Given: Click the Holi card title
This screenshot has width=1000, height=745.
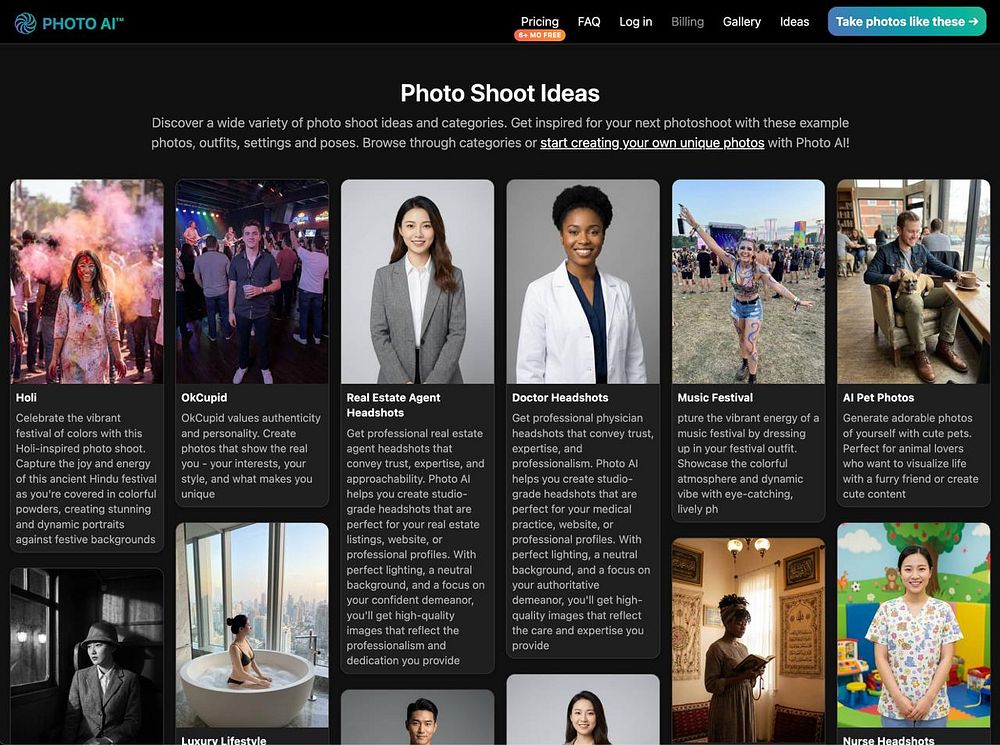Looking at the screenshot, I should coord(26,397).
